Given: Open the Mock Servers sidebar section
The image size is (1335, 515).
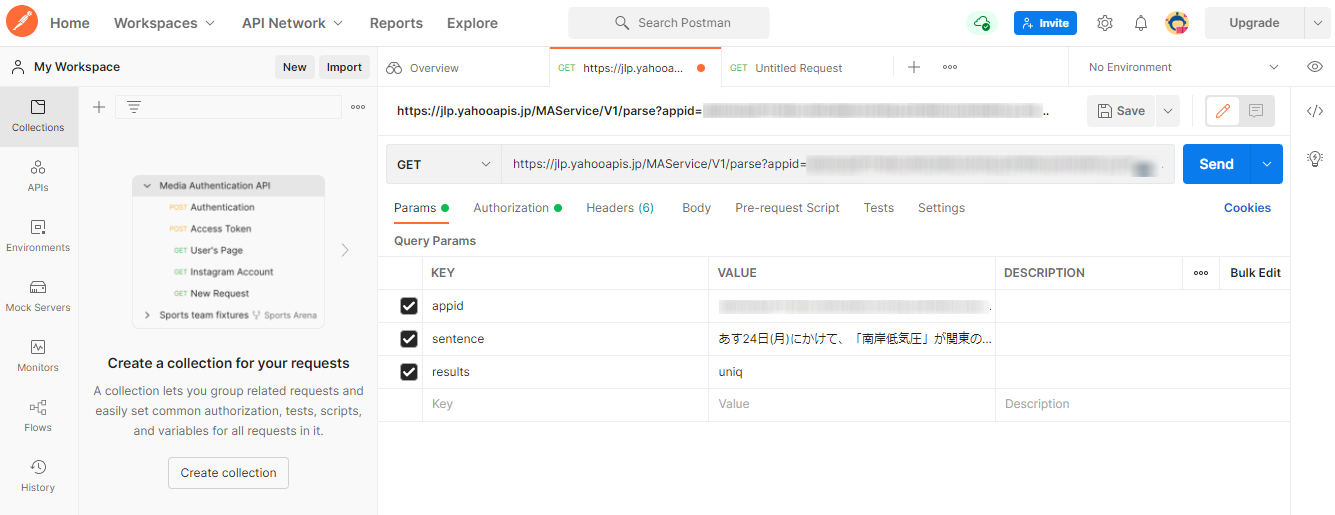Looking at the screenshot, I should click(38, 296).
